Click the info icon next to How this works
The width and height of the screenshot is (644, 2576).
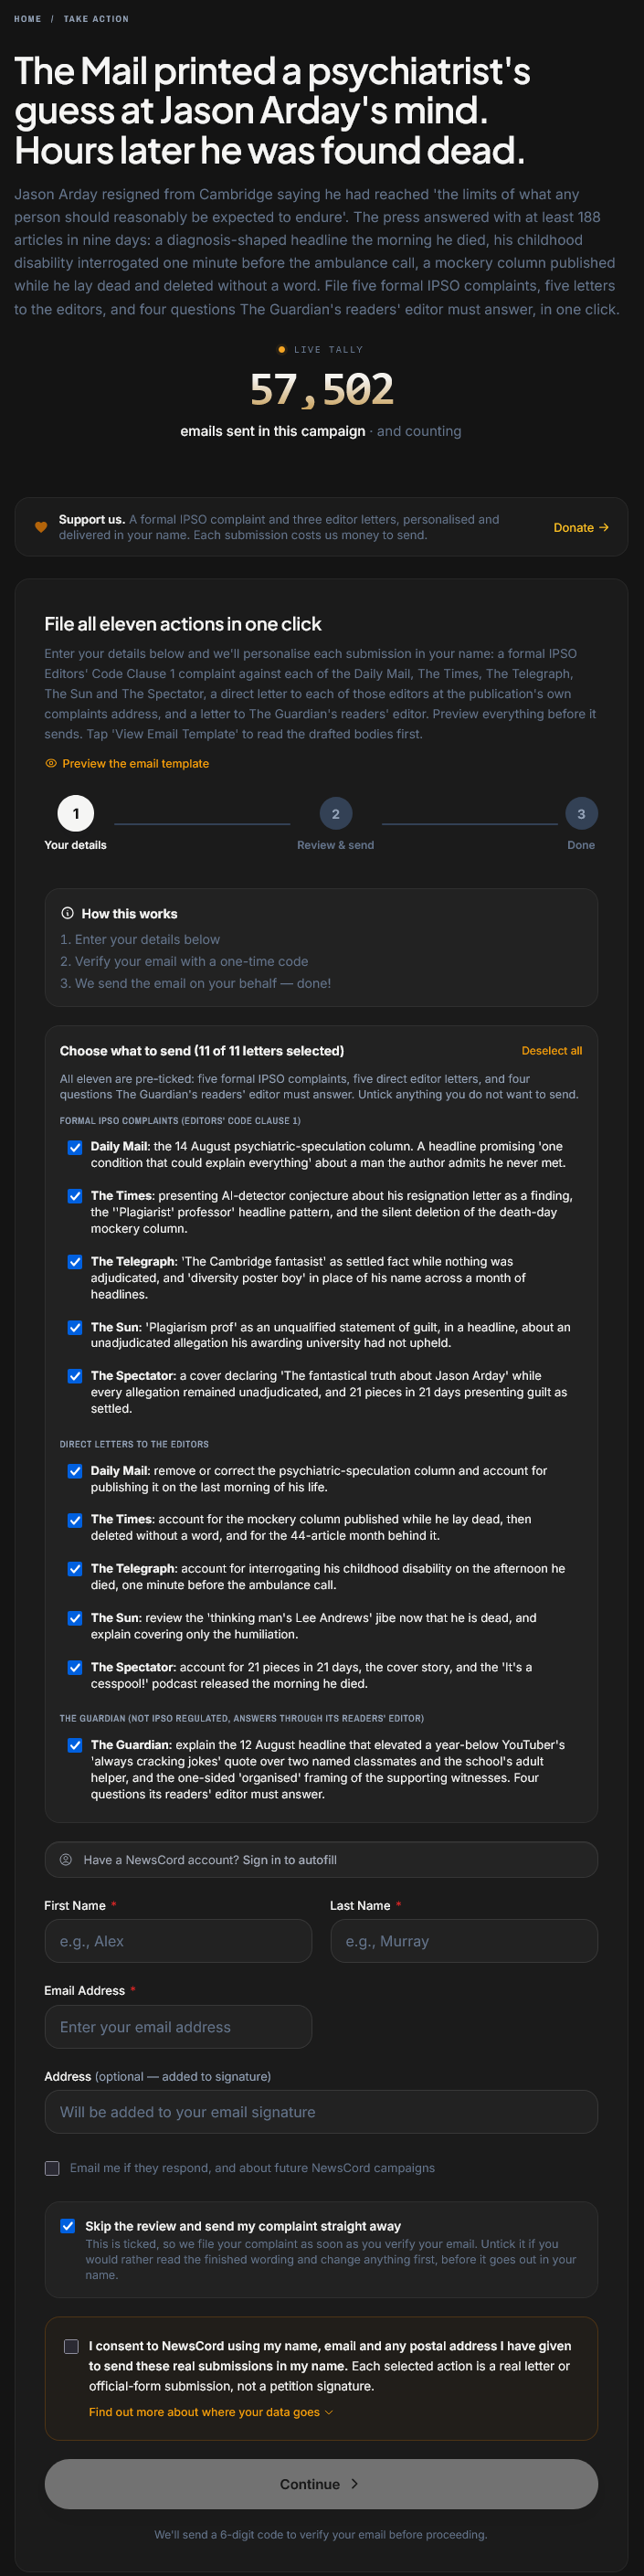[x=67, y=913]
